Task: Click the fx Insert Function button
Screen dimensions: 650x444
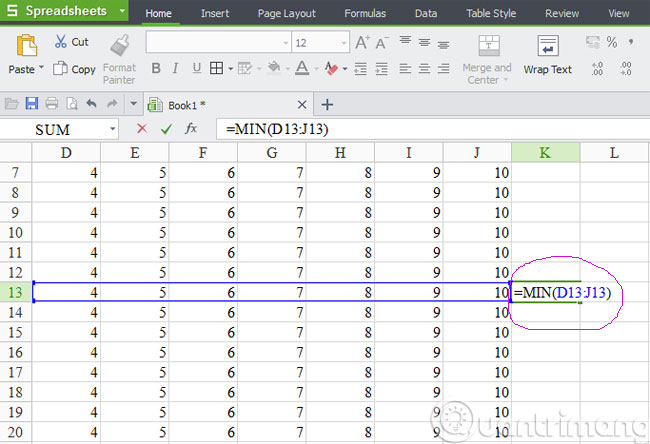Action: 191,129
